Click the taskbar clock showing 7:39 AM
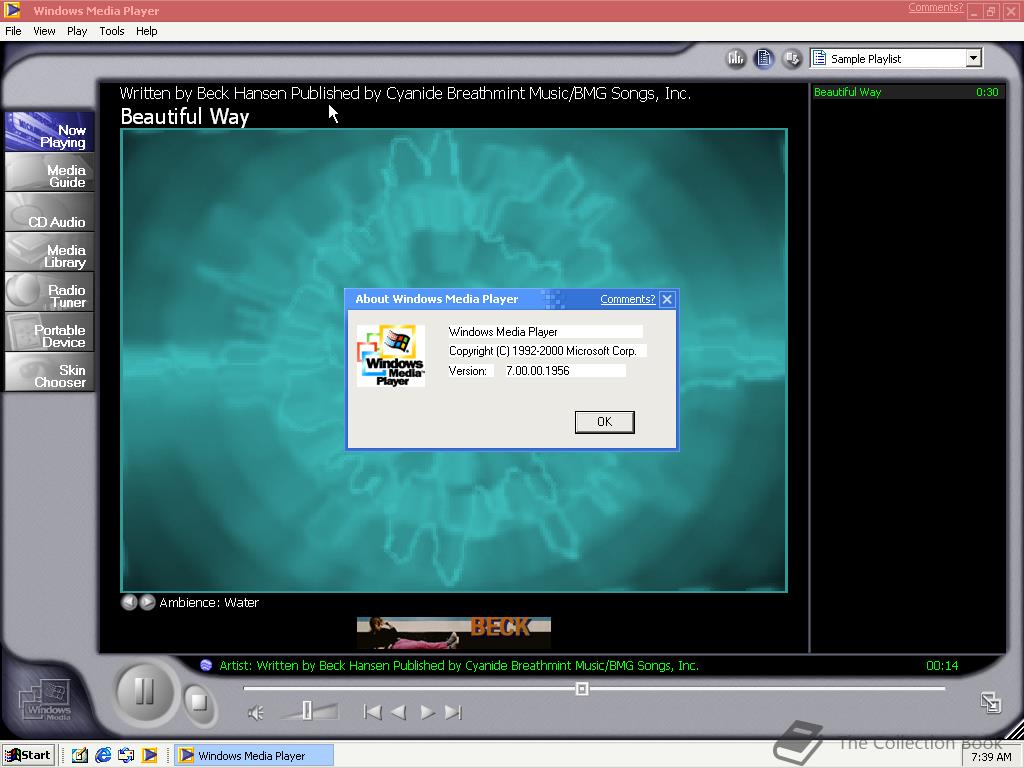The width and height of the screenshot is (1024, 768). tap(991, 757)
